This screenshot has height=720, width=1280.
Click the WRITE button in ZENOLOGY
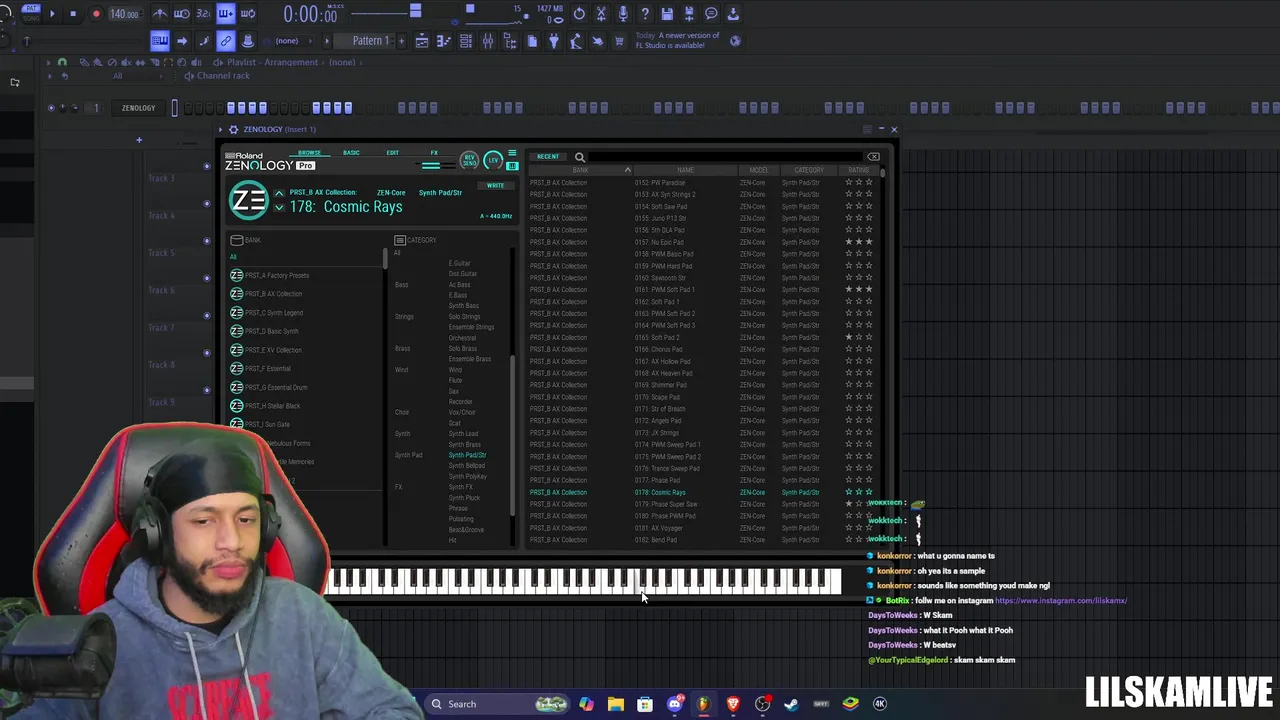495,186
